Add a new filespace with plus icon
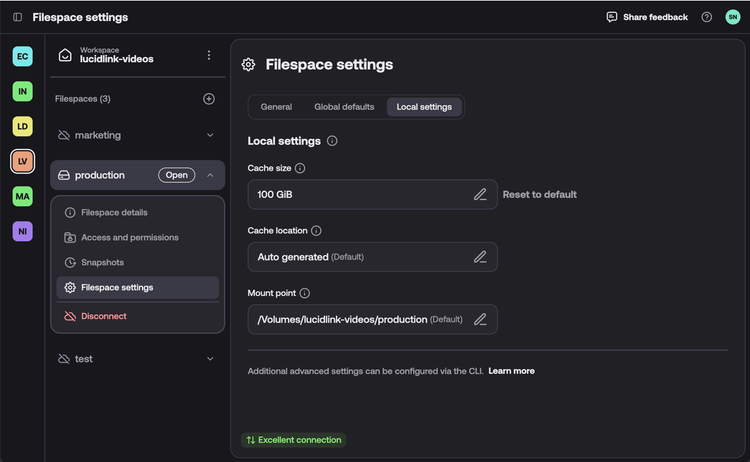Screen dimensions: 750x462 click(209, 99)
